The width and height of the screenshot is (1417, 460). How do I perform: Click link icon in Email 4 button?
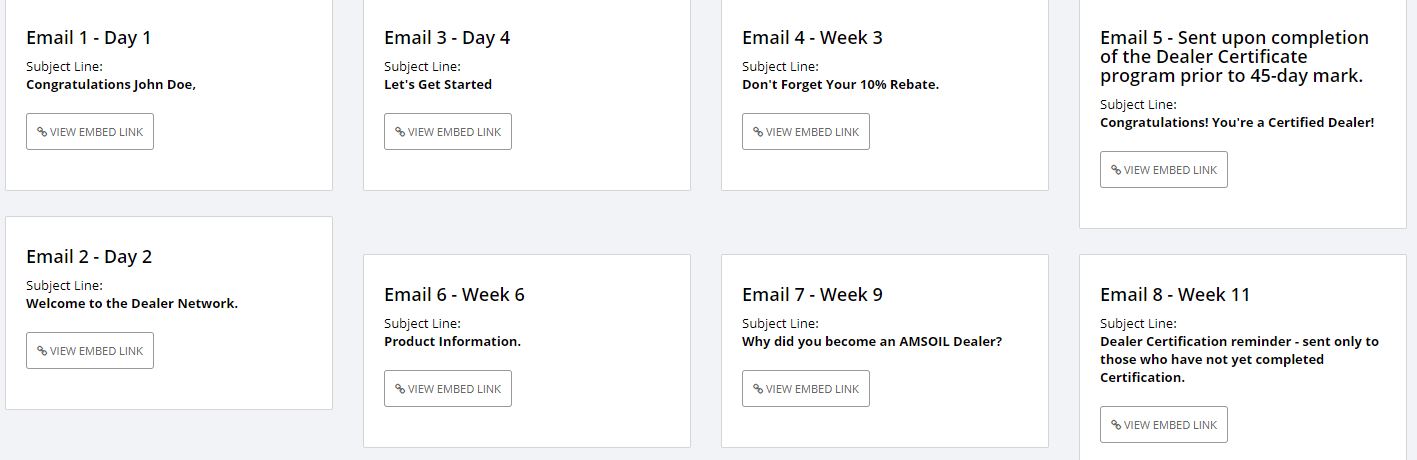(758, 132)
